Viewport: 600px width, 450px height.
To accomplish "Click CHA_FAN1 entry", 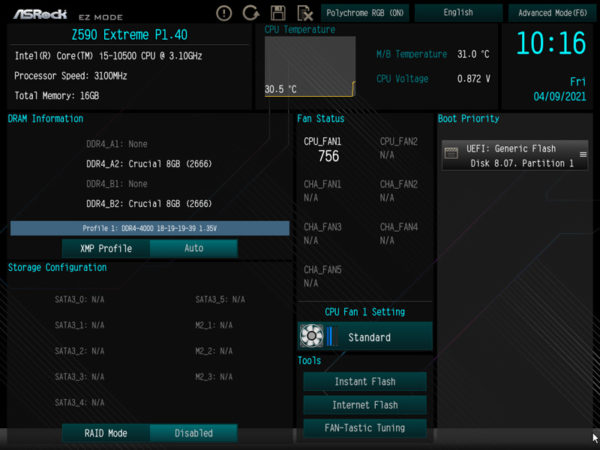I will [322, 191].
